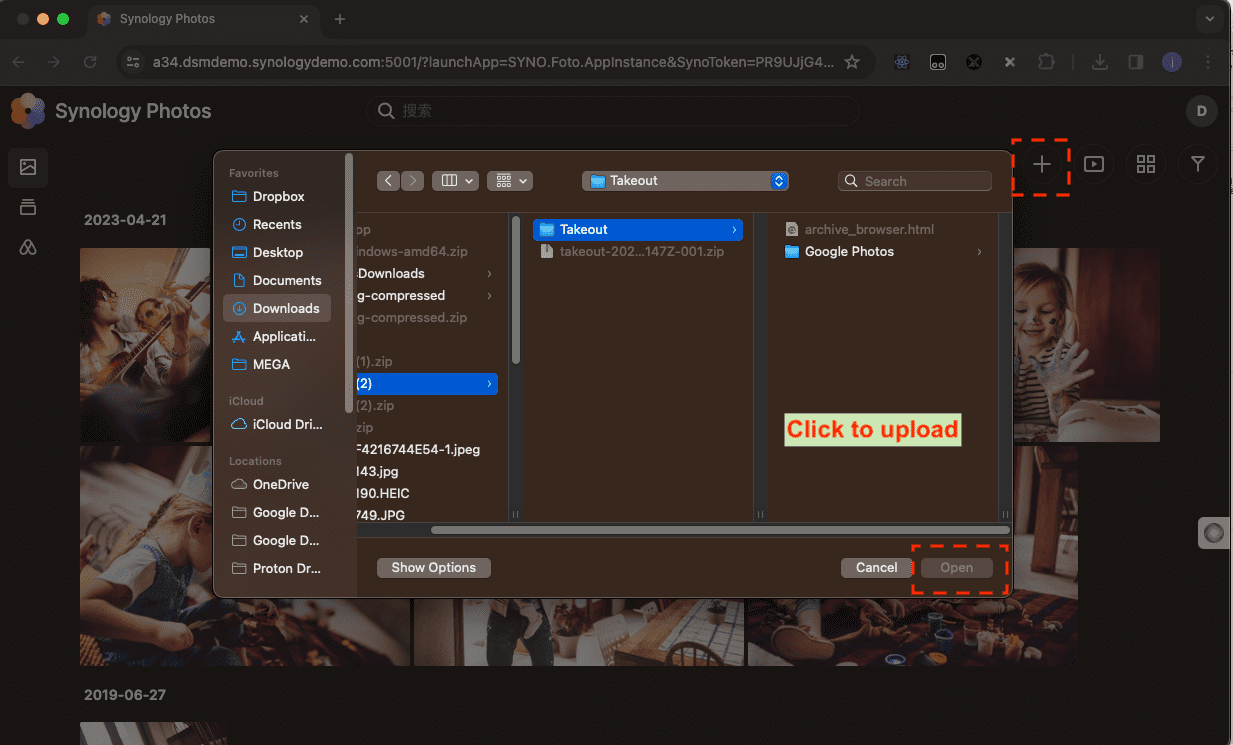Screen dimensions: 1233x745
Task: Click the floating assistant circle icon
Action: pos(1214,533)
